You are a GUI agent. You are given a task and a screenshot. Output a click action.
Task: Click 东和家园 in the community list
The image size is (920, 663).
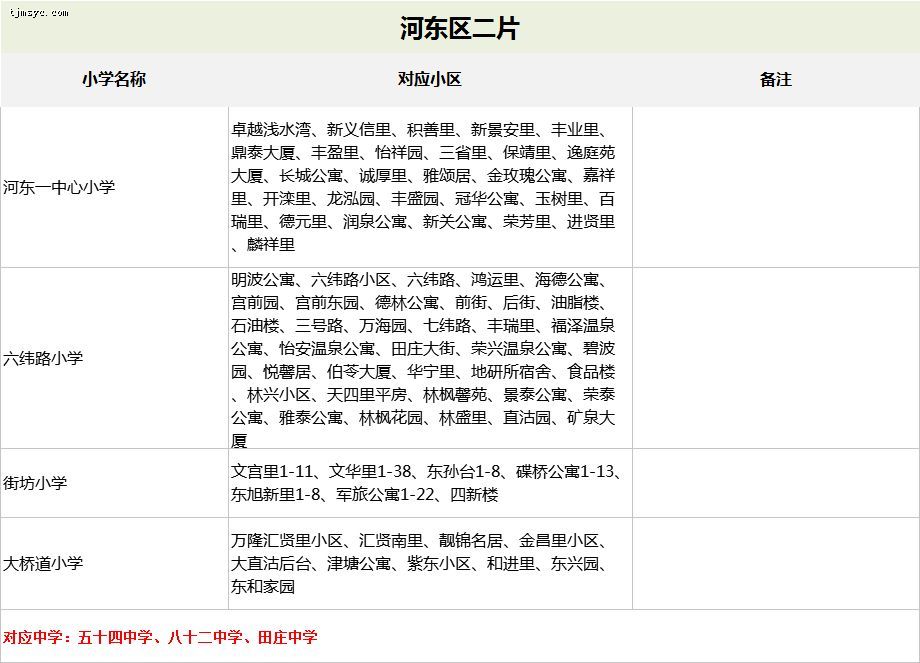263,587
